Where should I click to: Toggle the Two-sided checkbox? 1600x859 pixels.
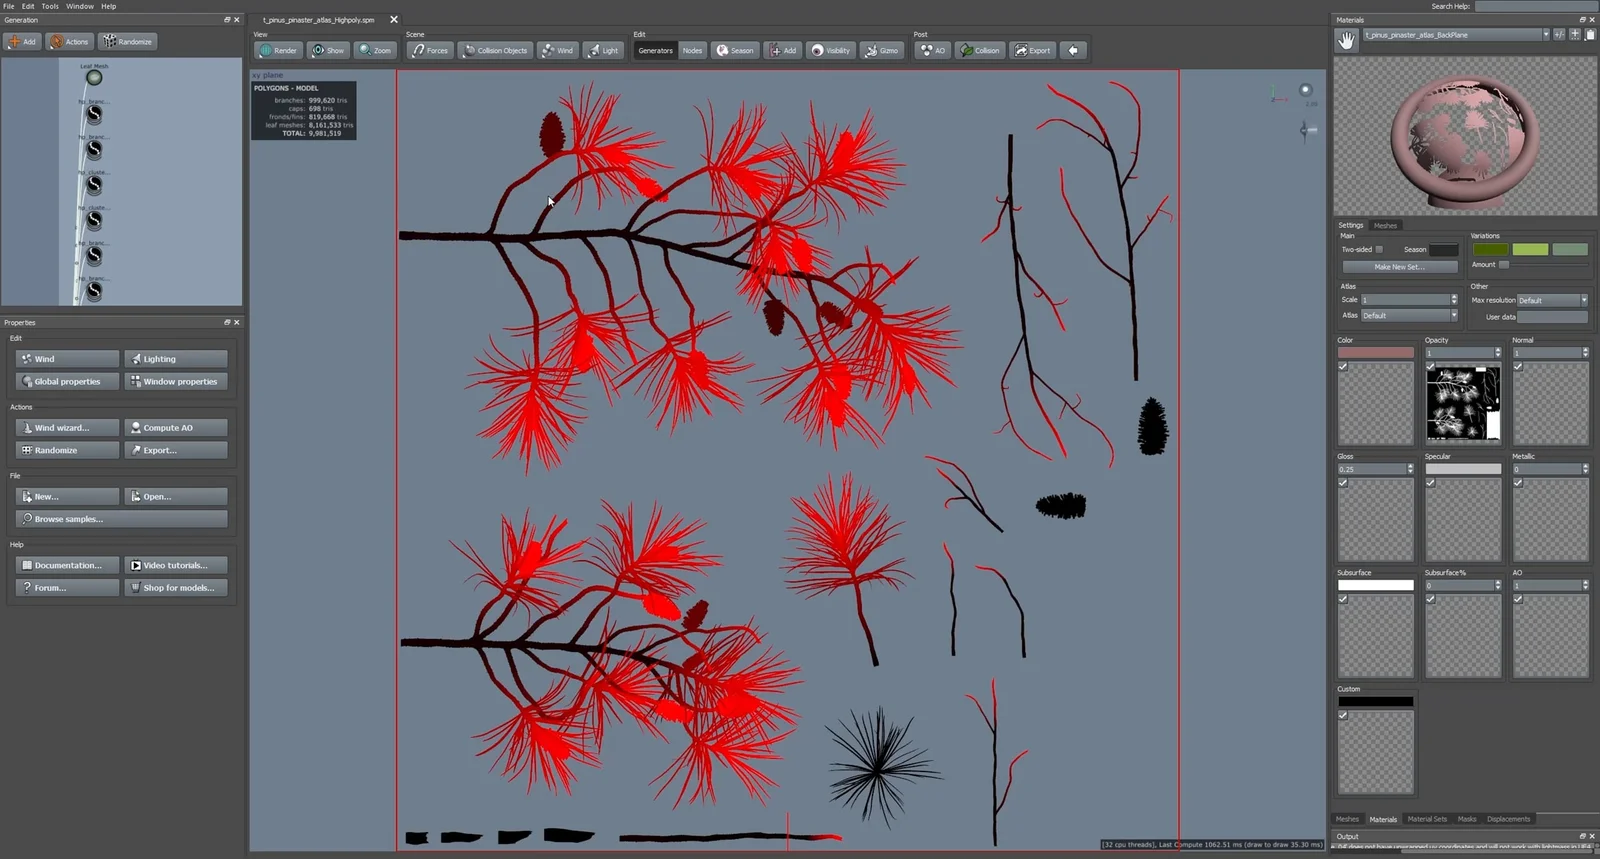1379,250
